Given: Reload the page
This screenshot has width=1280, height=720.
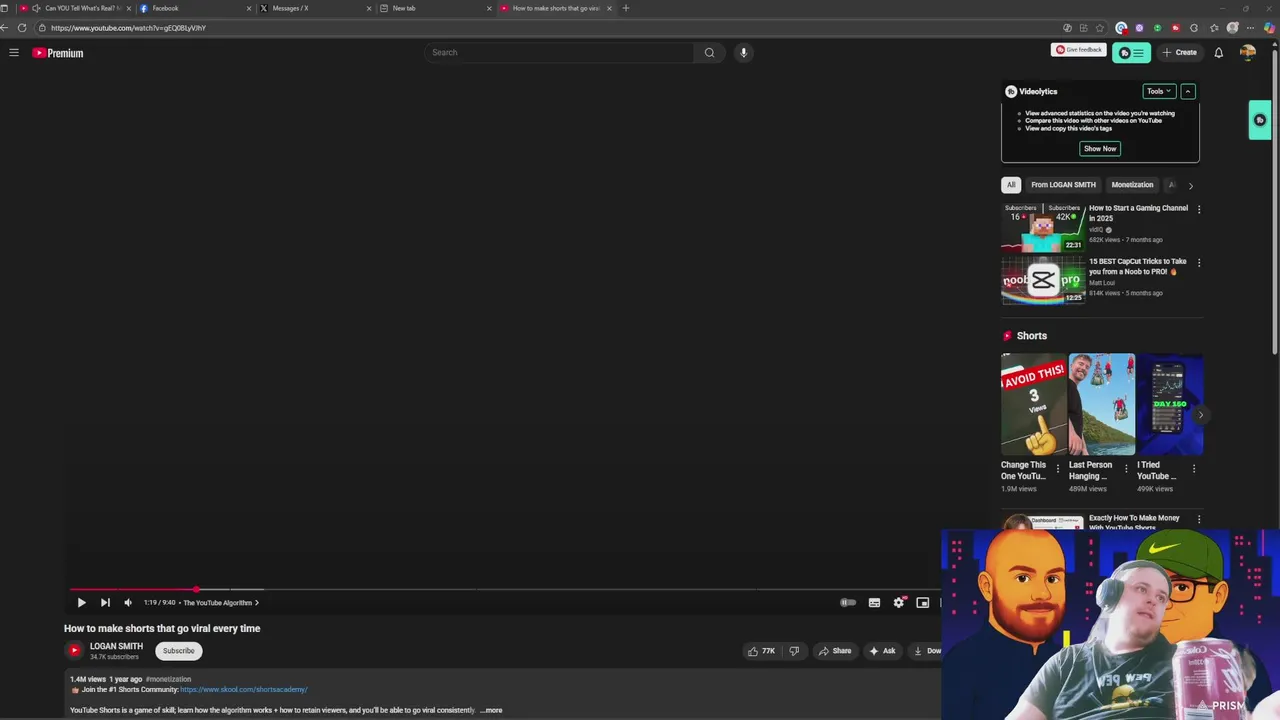Looking at the screenshot, I should pos(22,28).
